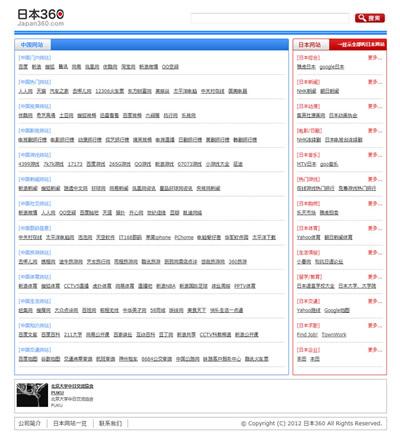400x442 pixels.
Task: Open the CCTV5直播 link
Action: (76, 286)
